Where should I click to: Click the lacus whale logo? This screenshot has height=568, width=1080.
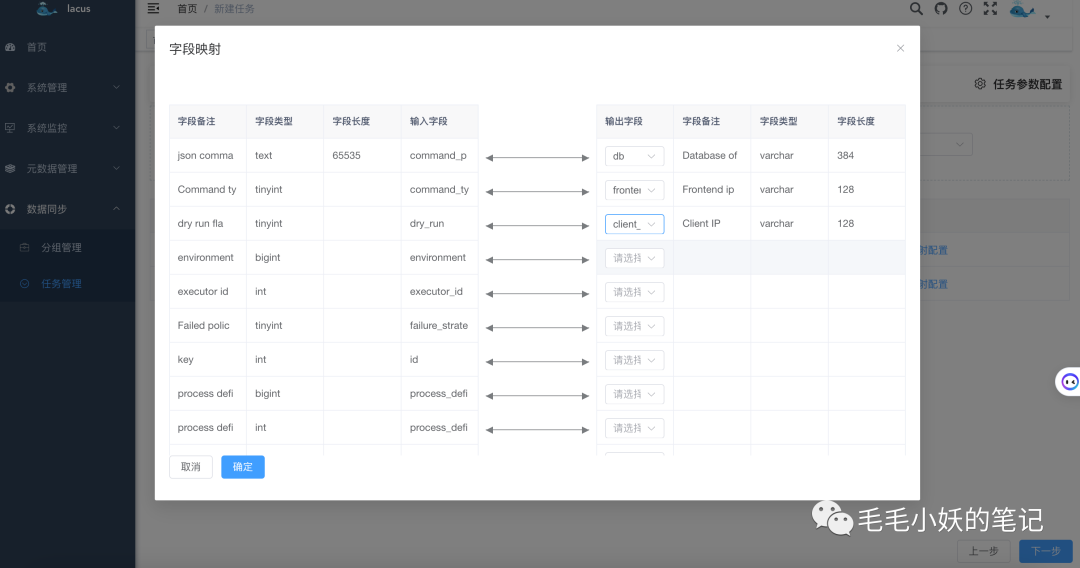[46, 8]
